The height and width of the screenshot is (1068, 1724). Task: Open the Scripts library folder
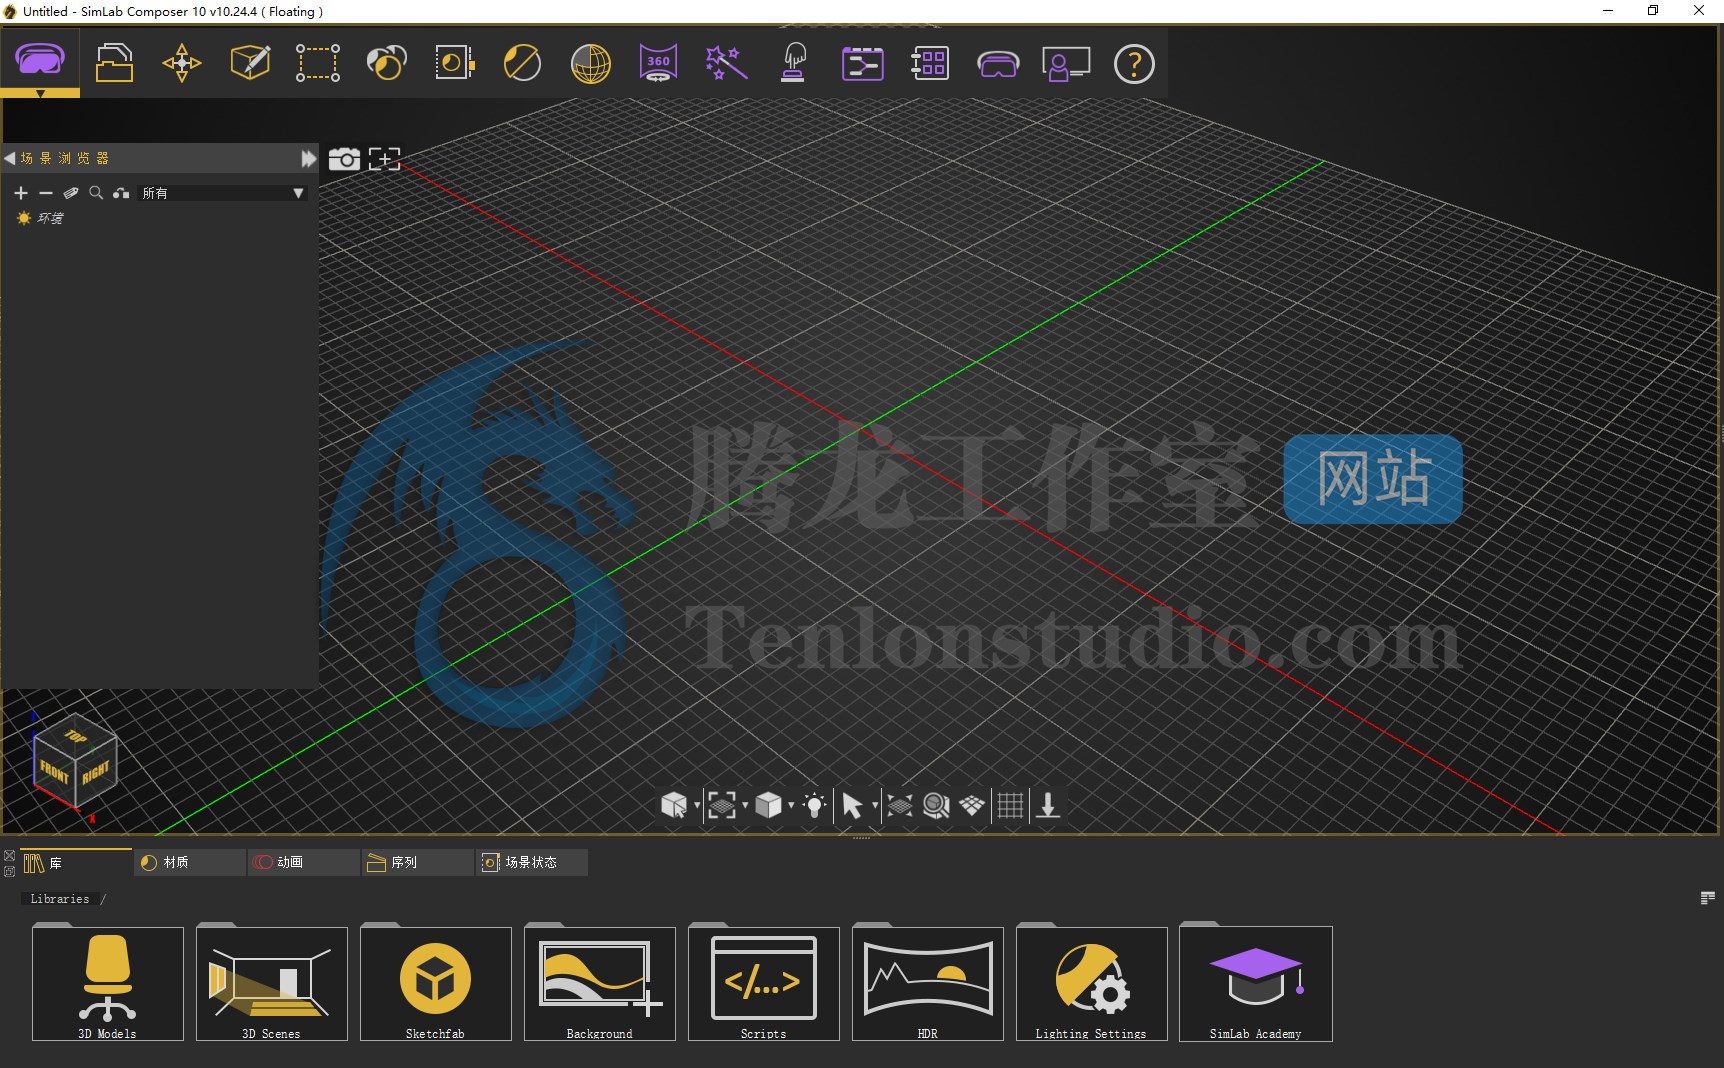[x=764, y=983]
